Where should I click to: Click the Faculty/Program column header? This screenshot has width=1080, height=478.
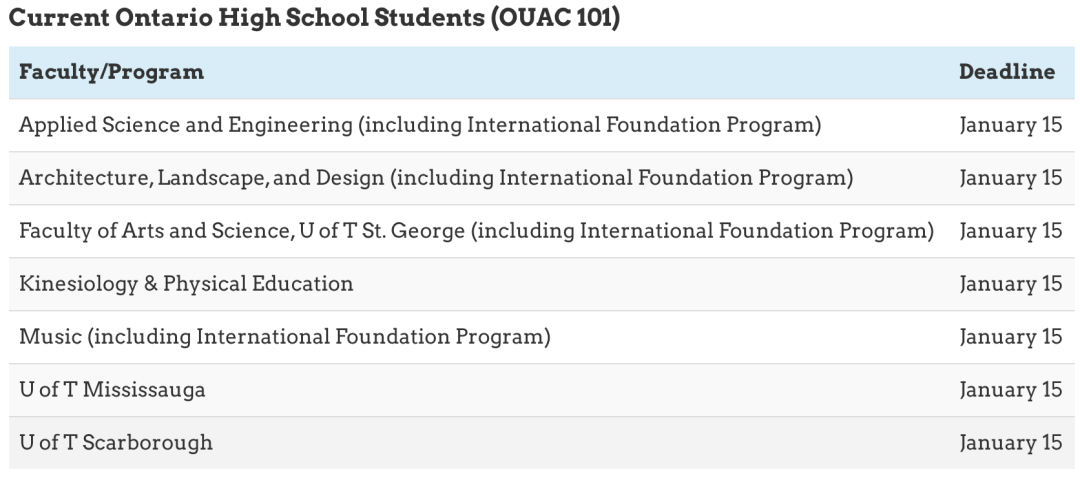click(x=111, y=72)
